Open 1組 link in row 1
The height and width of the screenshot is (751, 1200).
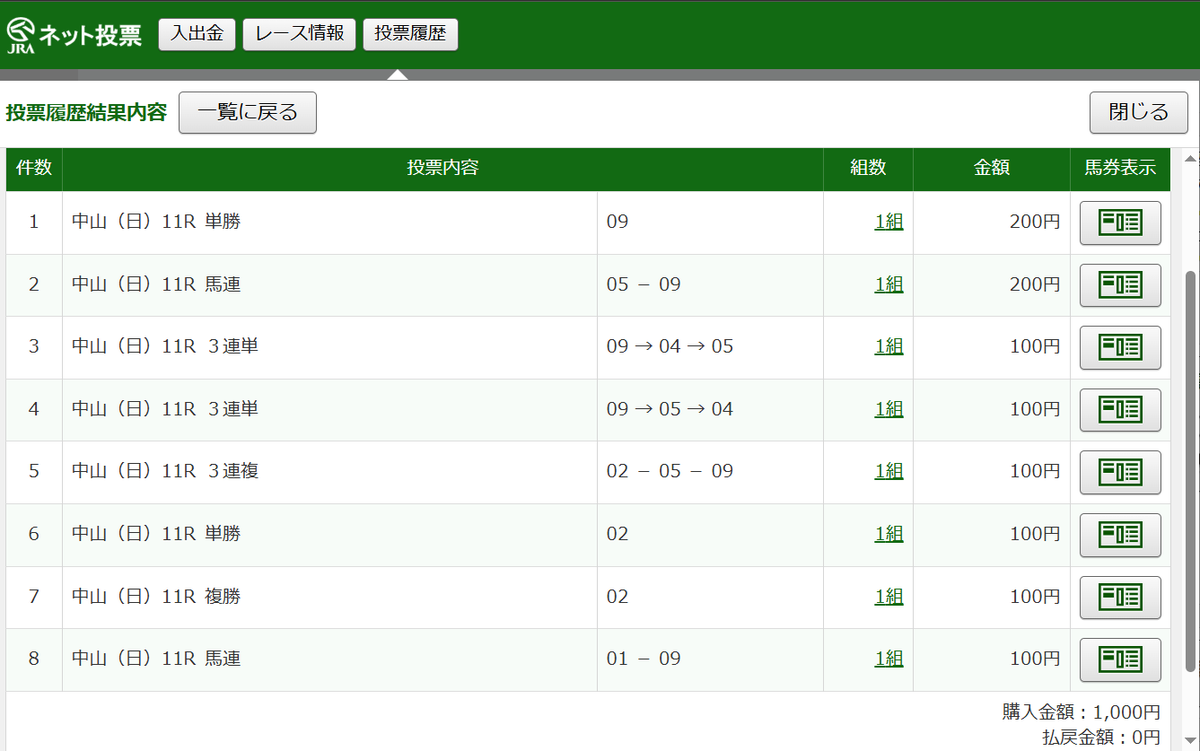[888, 222]
